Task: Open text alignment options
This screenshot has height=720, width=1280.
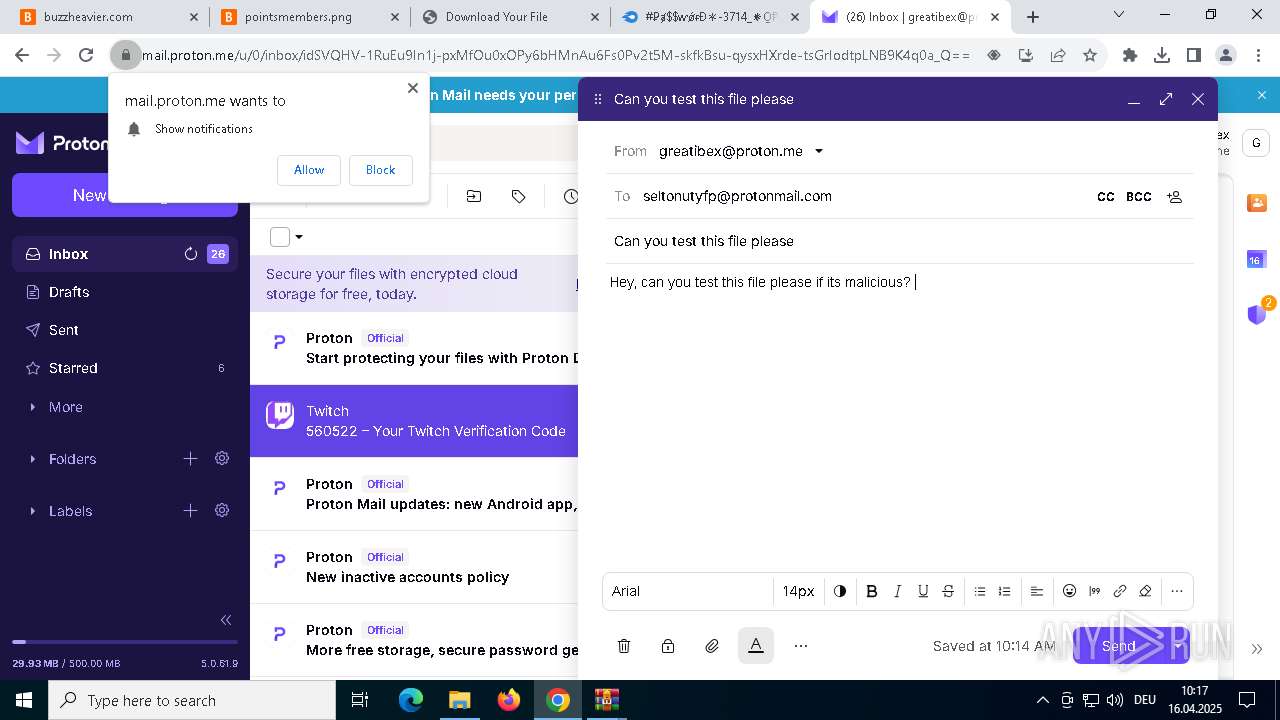Action: click(x=1037, y=591)
